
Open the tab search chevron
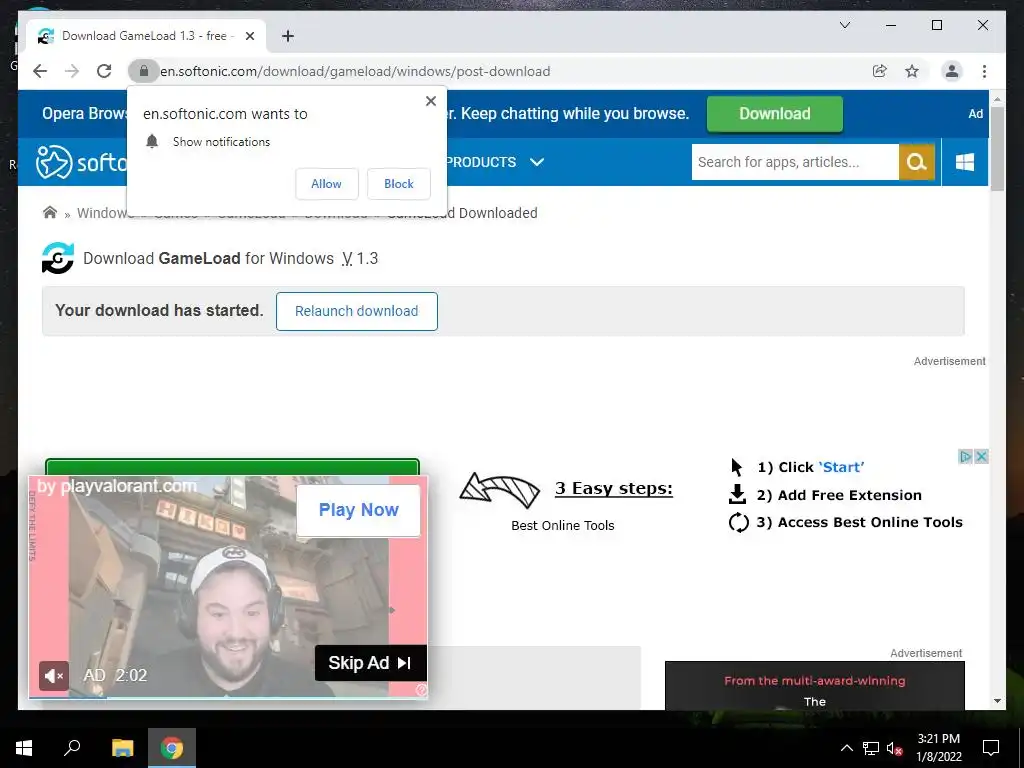tap(844, 25)
